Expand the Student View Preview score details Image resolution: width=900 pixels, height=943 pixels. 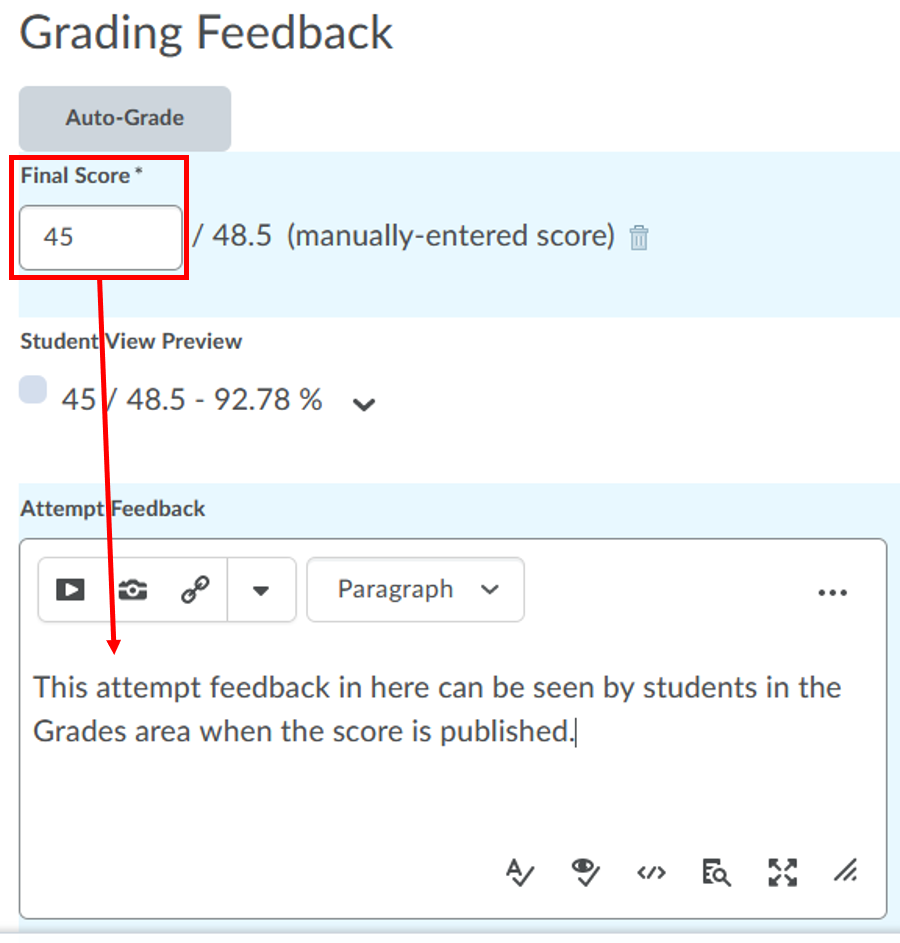(x=364, y=404)
